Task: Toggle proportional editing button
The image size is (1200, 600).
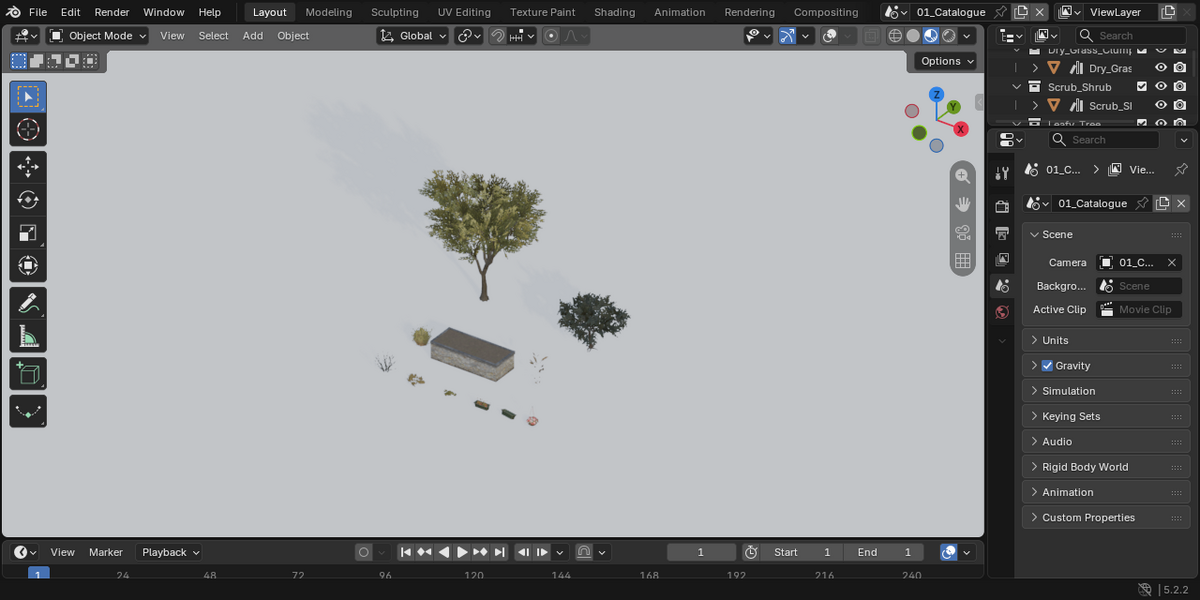Action: (551, 36)
